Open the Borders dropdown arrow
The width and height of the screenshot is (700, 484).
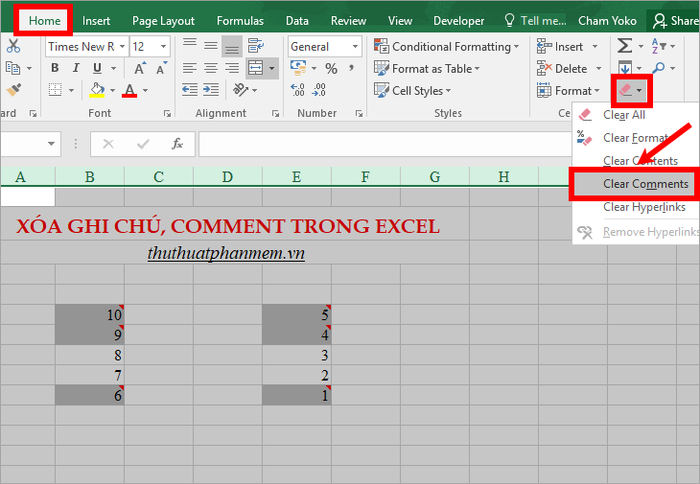point(71,90)
